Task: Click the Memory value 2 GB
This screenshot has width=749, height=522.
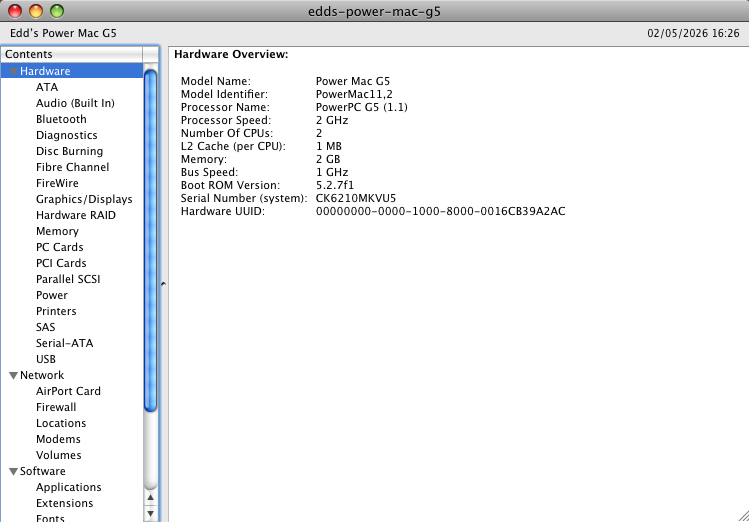Action: pyautogui.click(x=328, y=159)
